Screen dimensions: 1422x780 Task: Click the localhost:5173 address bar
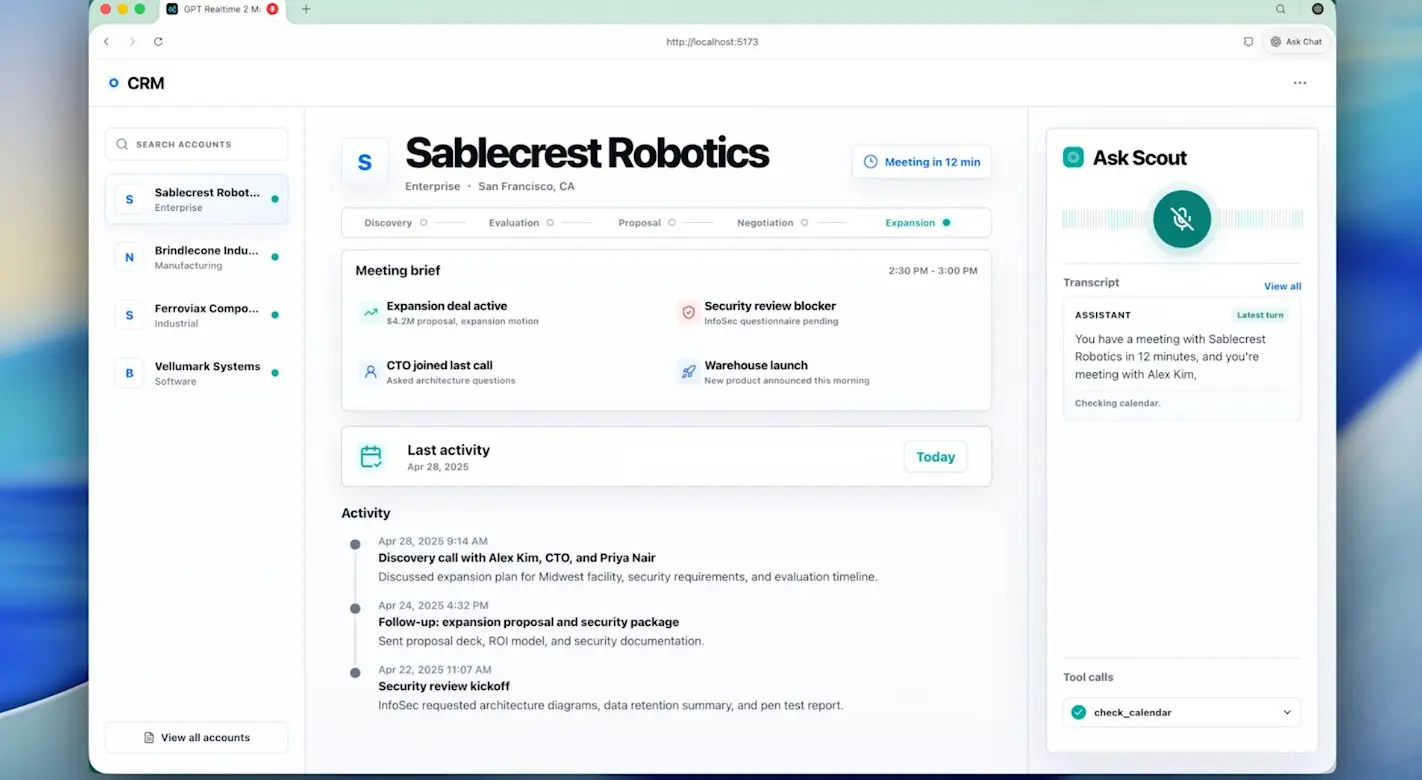tap(712, 42)
